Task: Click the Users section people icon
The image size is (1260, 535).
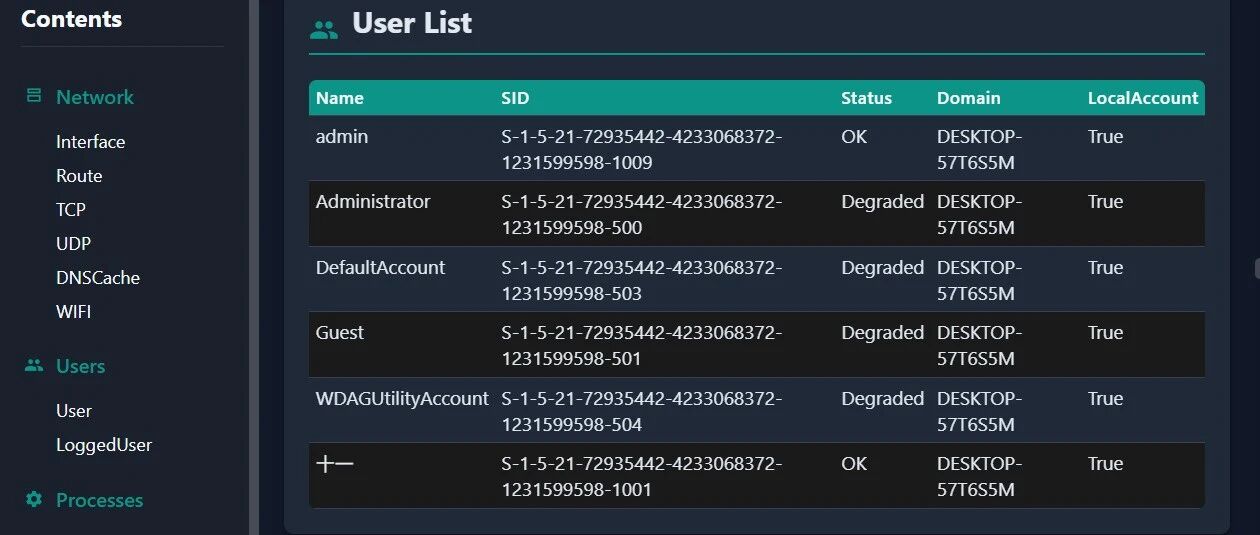Action: (34, 366)
